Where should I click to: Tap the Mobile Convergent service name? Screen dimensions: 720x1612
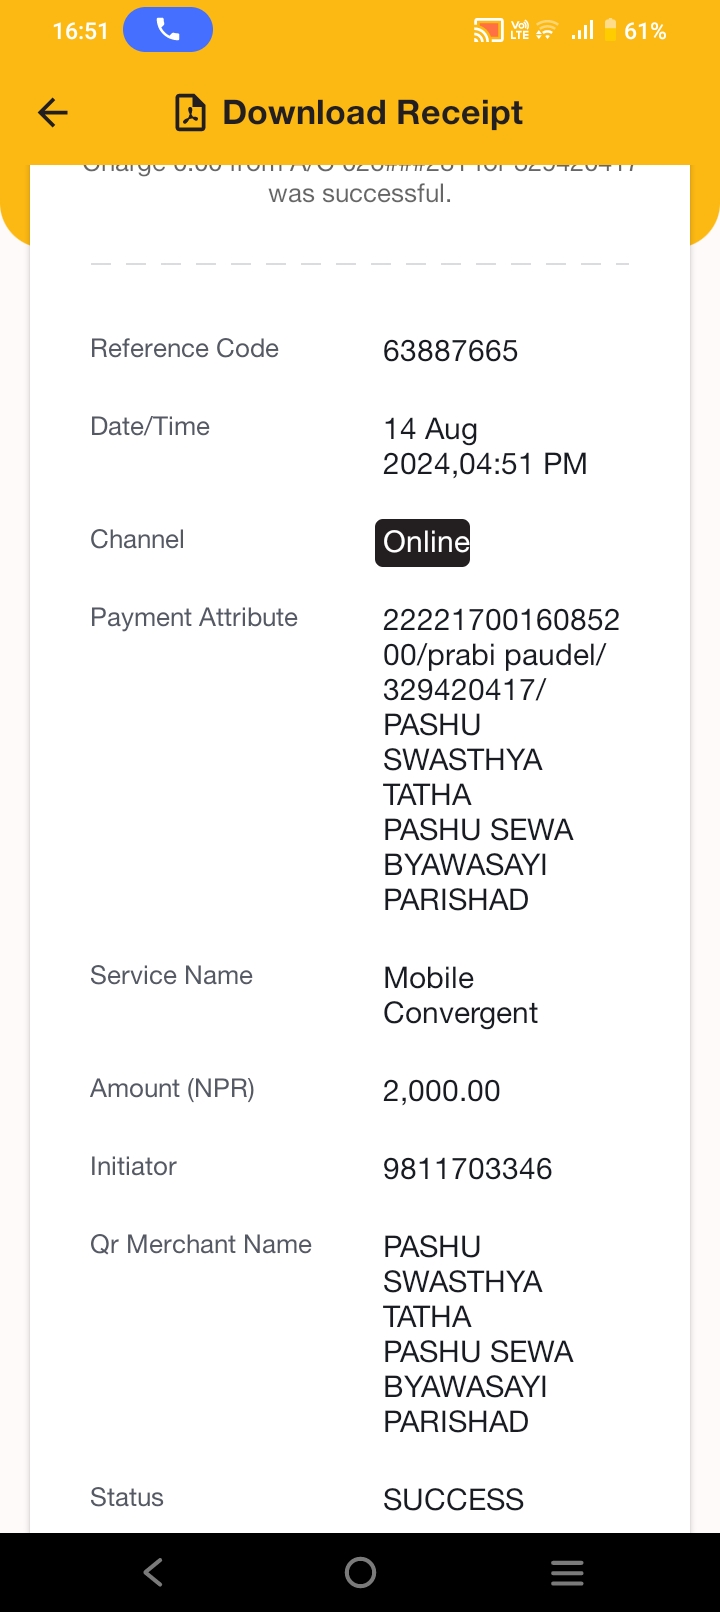(x=460, y=995)
